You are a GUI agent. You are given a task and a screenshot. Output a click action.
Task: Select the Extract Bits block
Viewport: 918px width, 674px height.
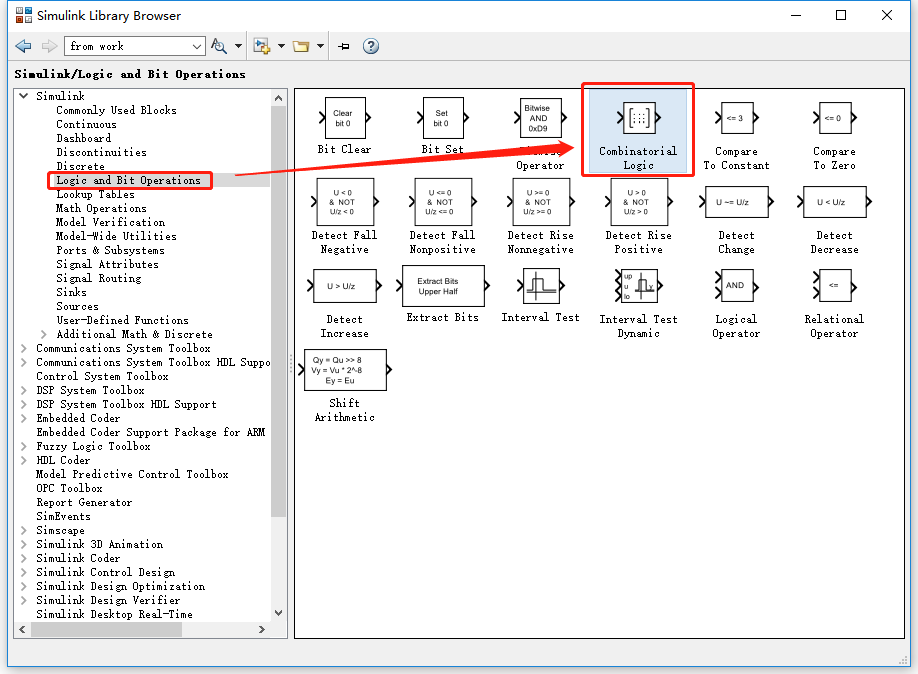[443, 286]
